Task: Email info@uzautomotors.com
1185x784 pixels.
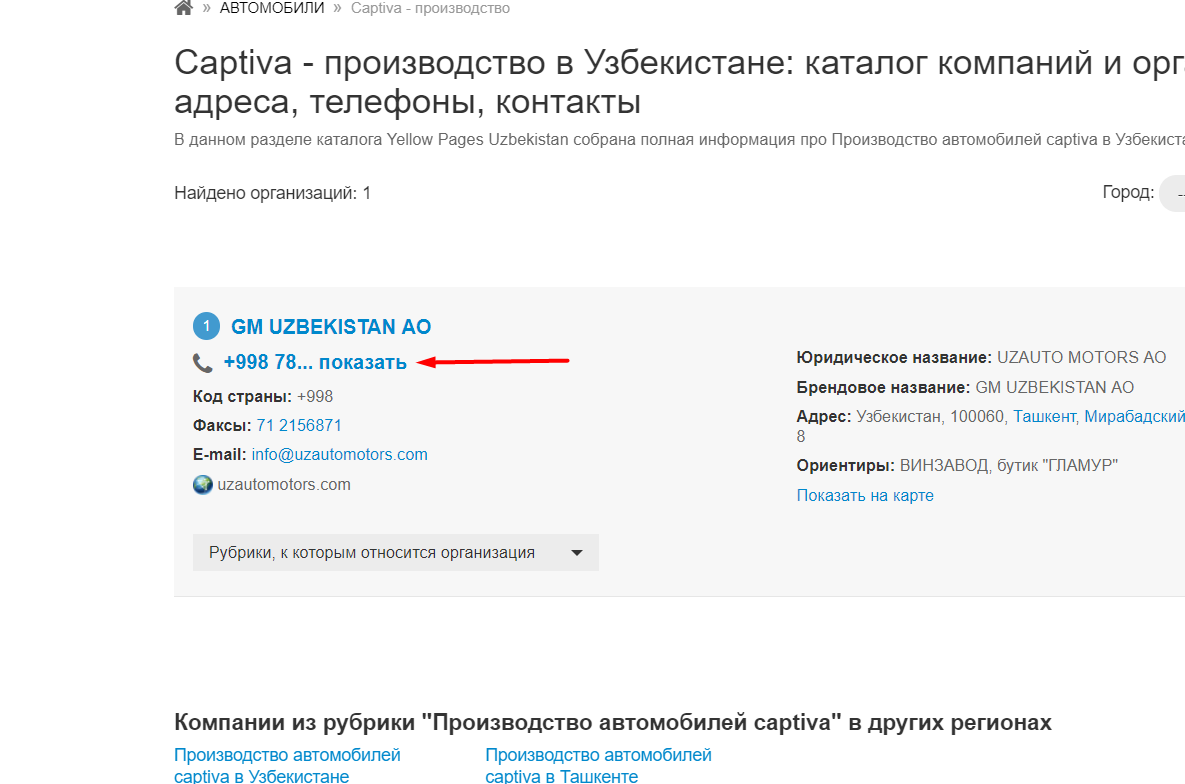Action: click(x=339, y=454)
